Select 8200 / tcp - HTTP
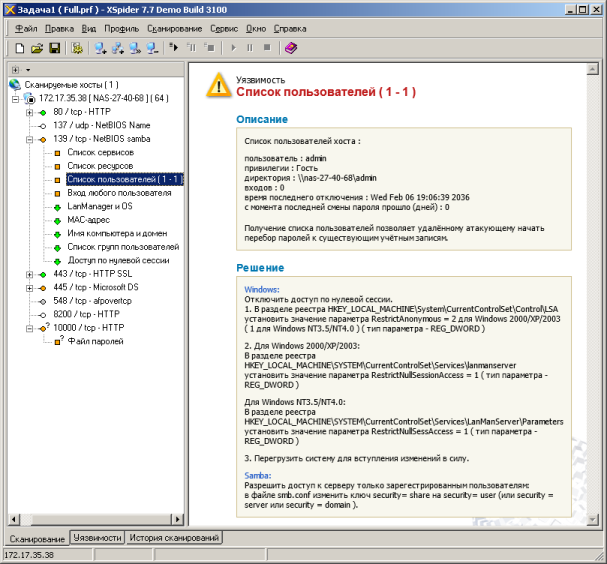607x564 pixels. pyautogui.click(x=86, y=314)
